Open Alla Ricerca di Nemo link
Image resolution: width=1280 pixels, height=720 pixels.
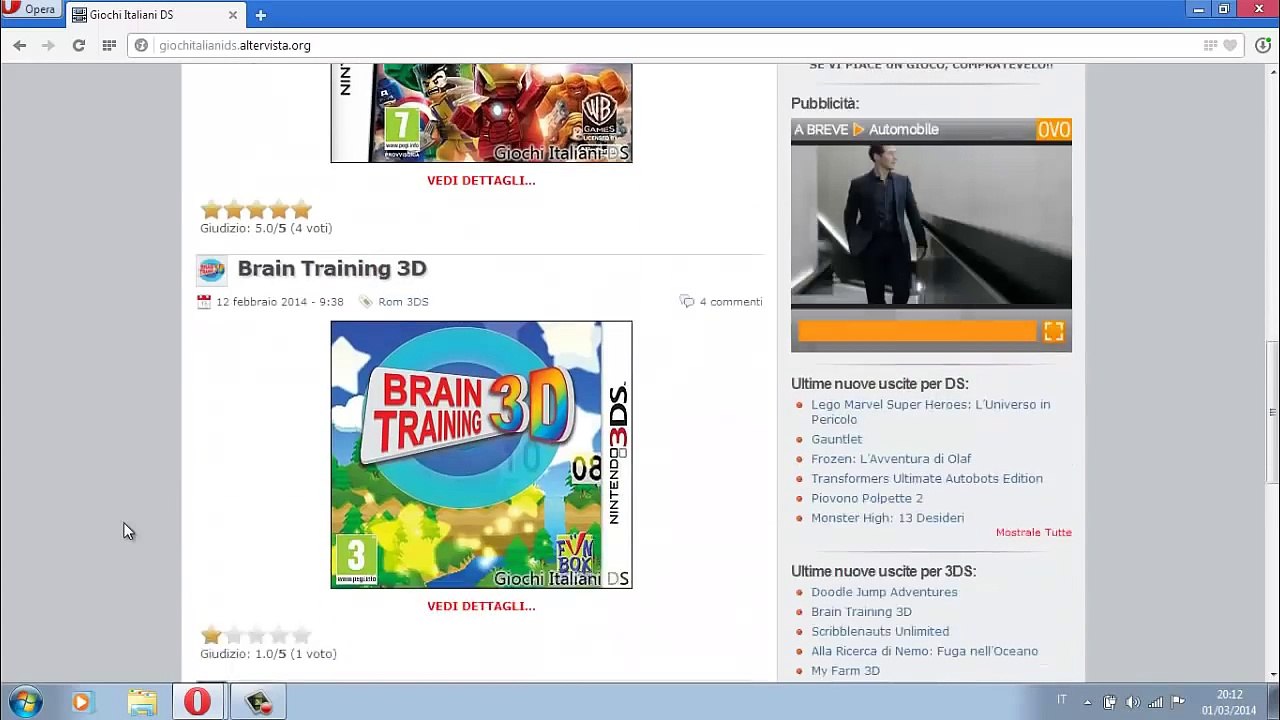pyautogui.click(x=925, y=651)
